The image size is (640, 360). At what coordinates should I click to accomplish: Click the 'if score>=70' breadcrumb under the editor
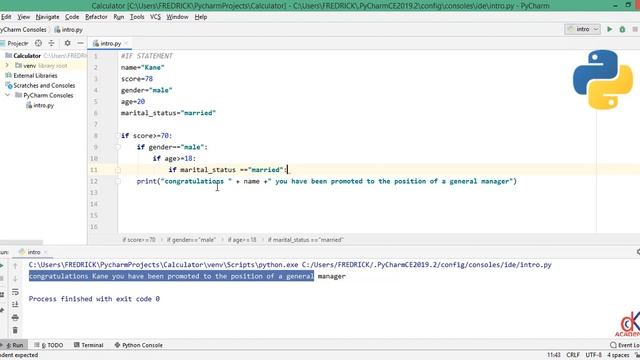[x=139, y=240]
